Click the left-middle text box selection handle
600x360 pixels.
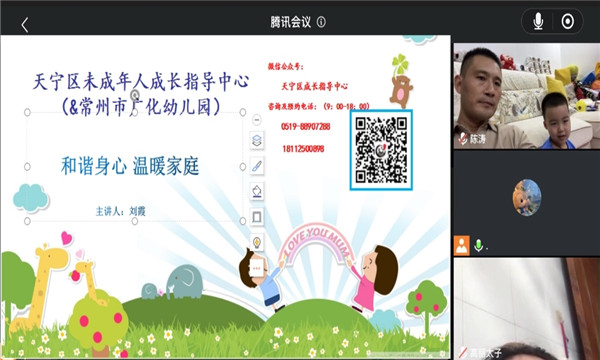[x=27, y=167]
